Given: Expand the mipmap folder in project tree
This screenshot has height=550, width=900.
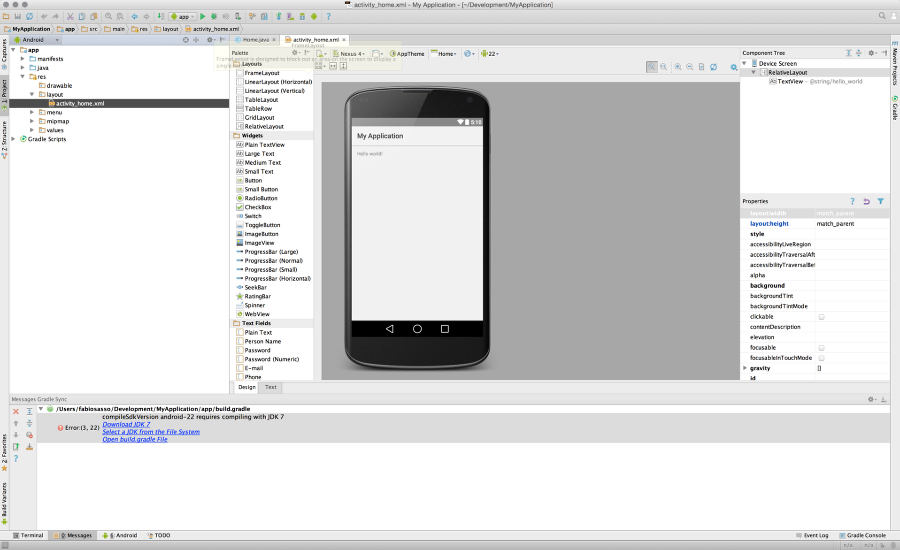Looking at the screenshot, I should 32,121.
